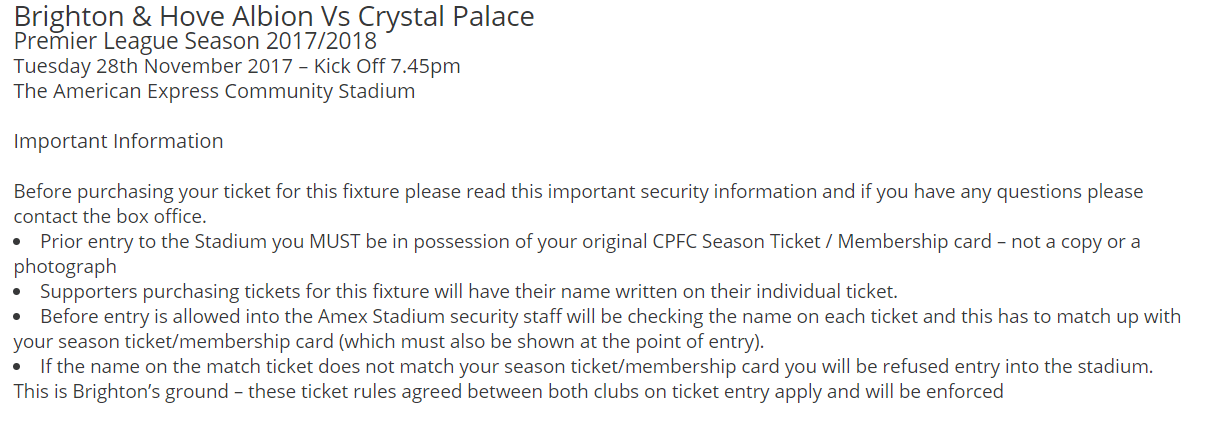Click the line starting 'This is Brighton's ground'
Viewport: 1217px width, 423px height.
coord(508,392)
